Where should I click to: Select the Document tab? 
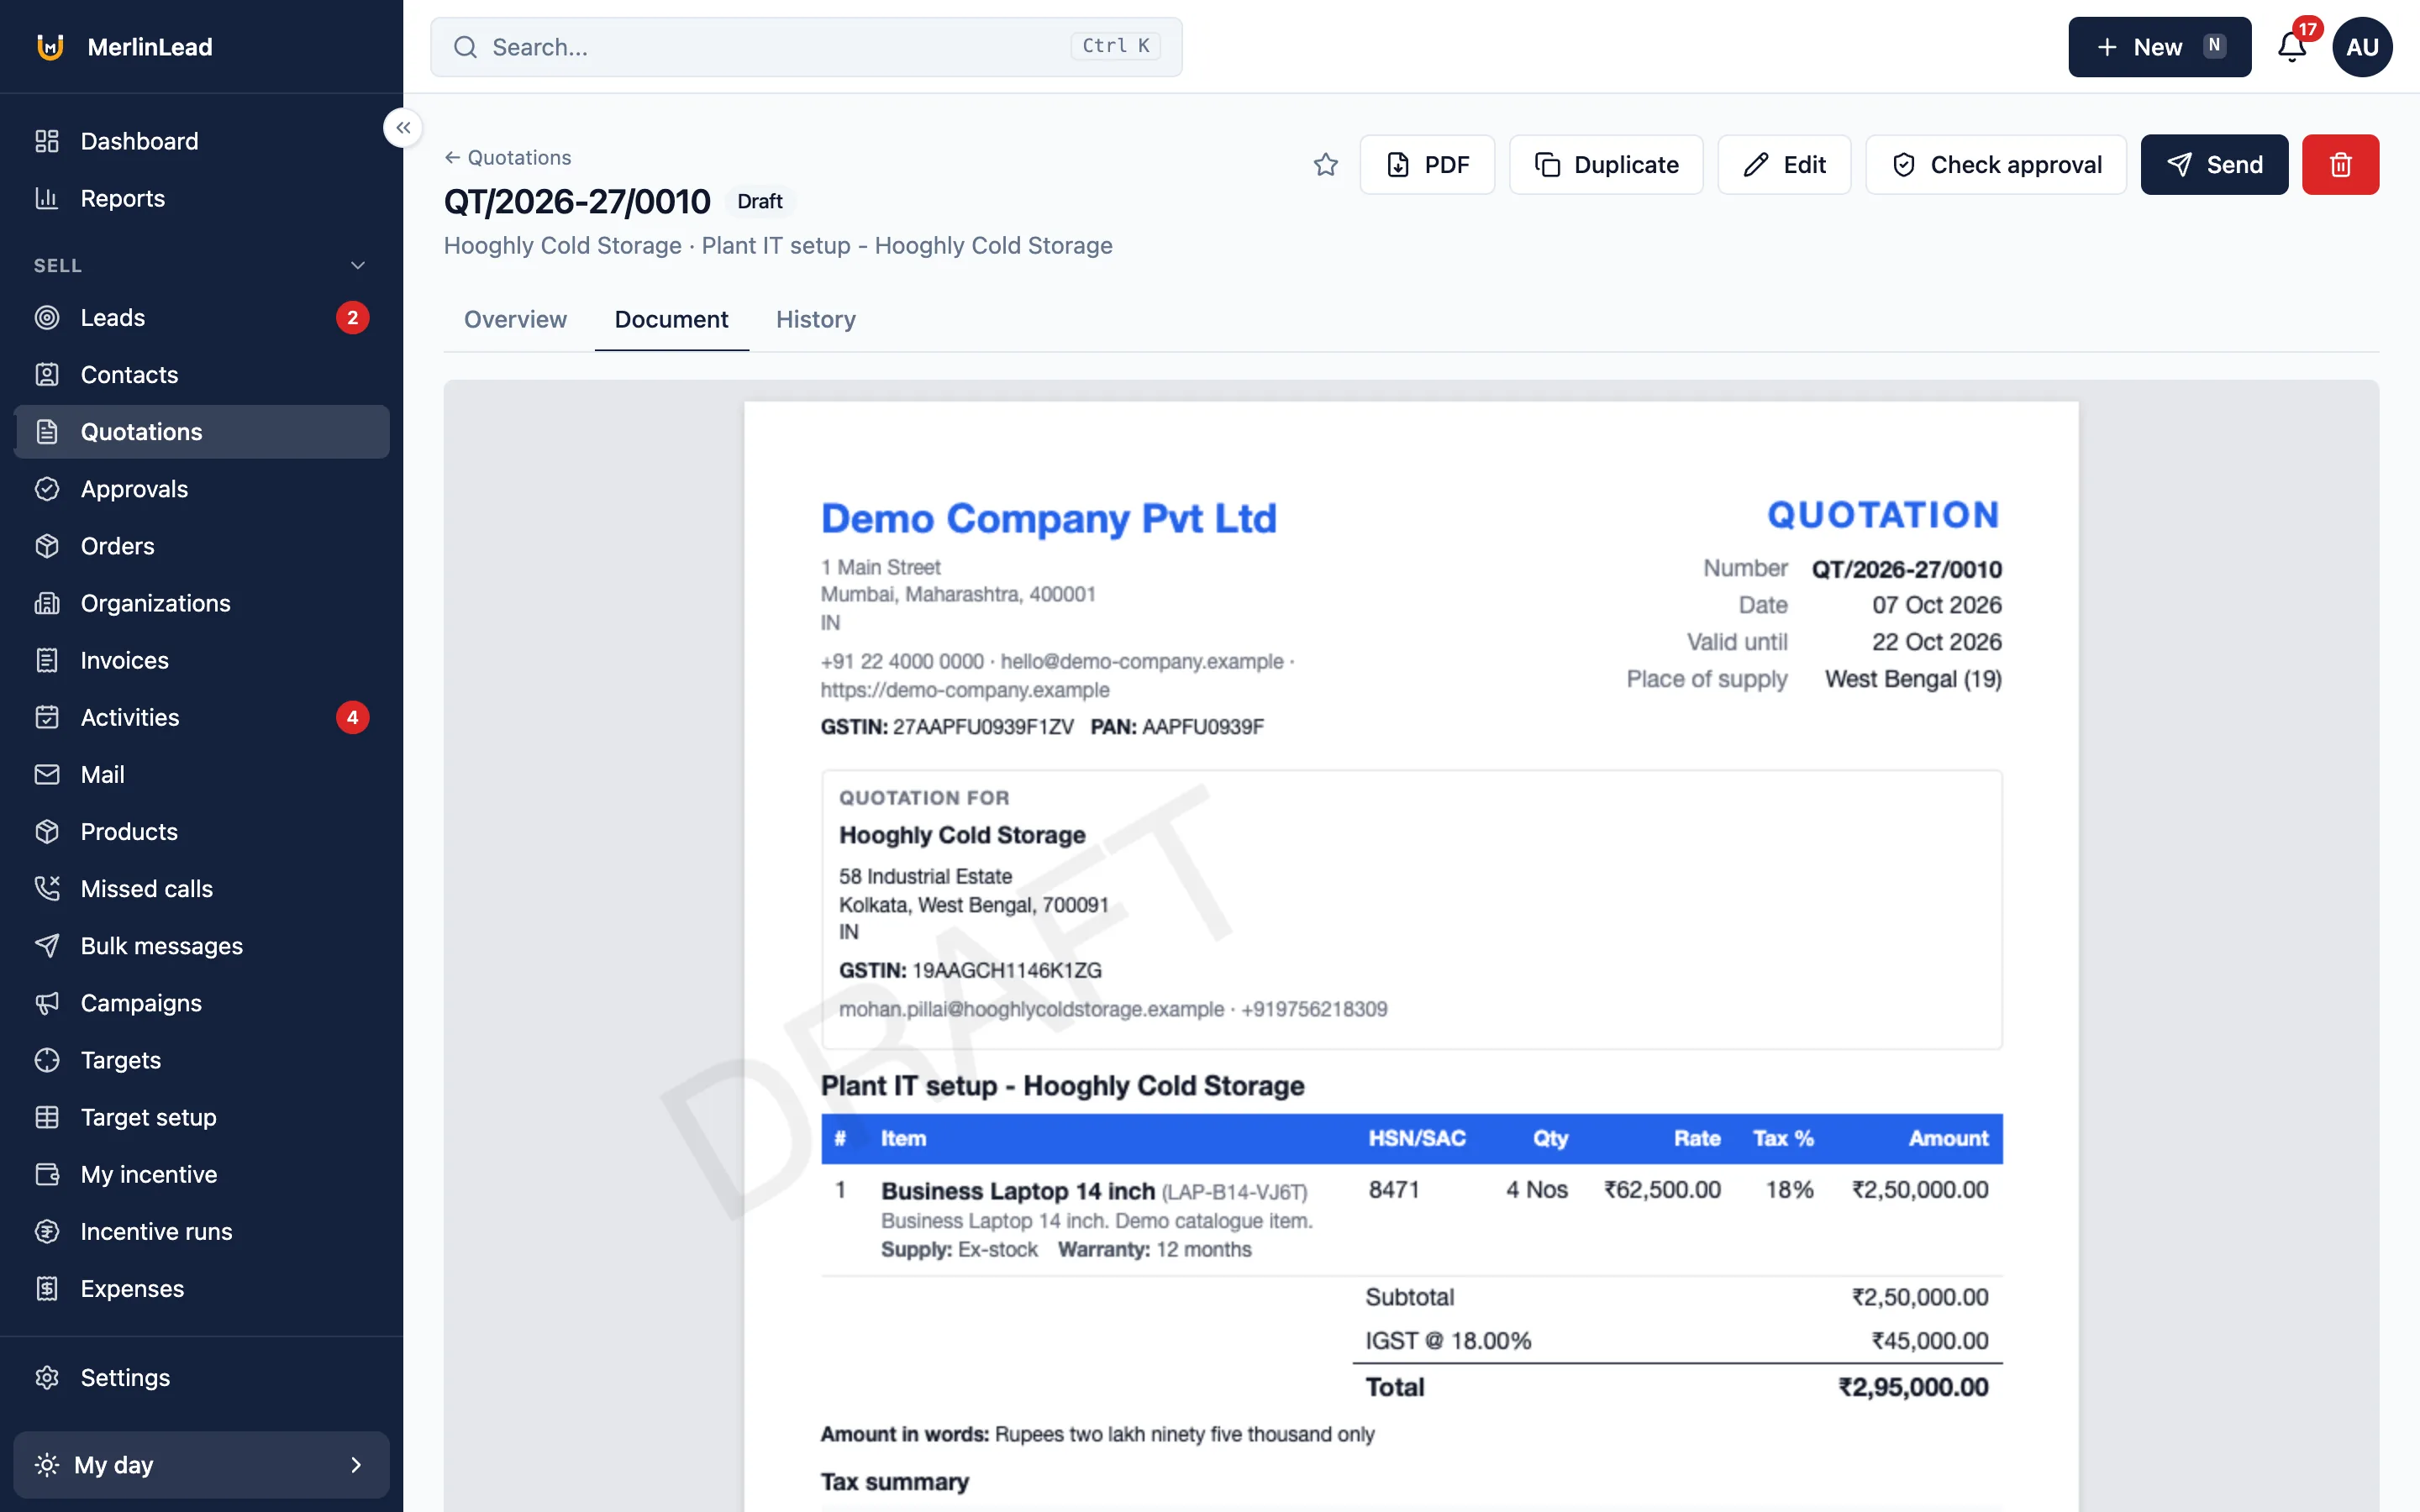(671, 319)
